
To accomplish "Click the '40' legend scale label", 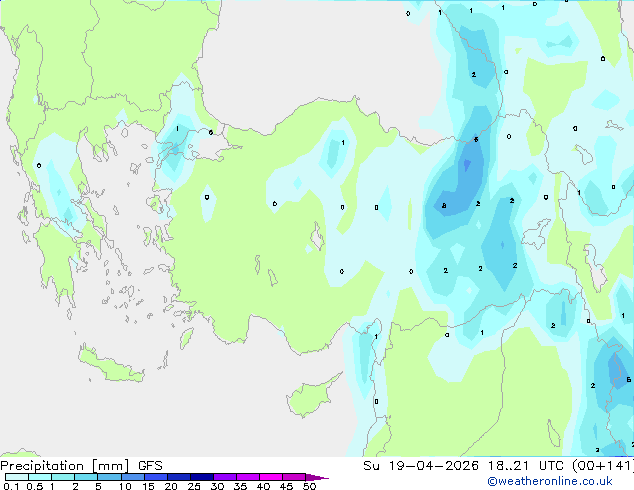I will pos(263,486).
